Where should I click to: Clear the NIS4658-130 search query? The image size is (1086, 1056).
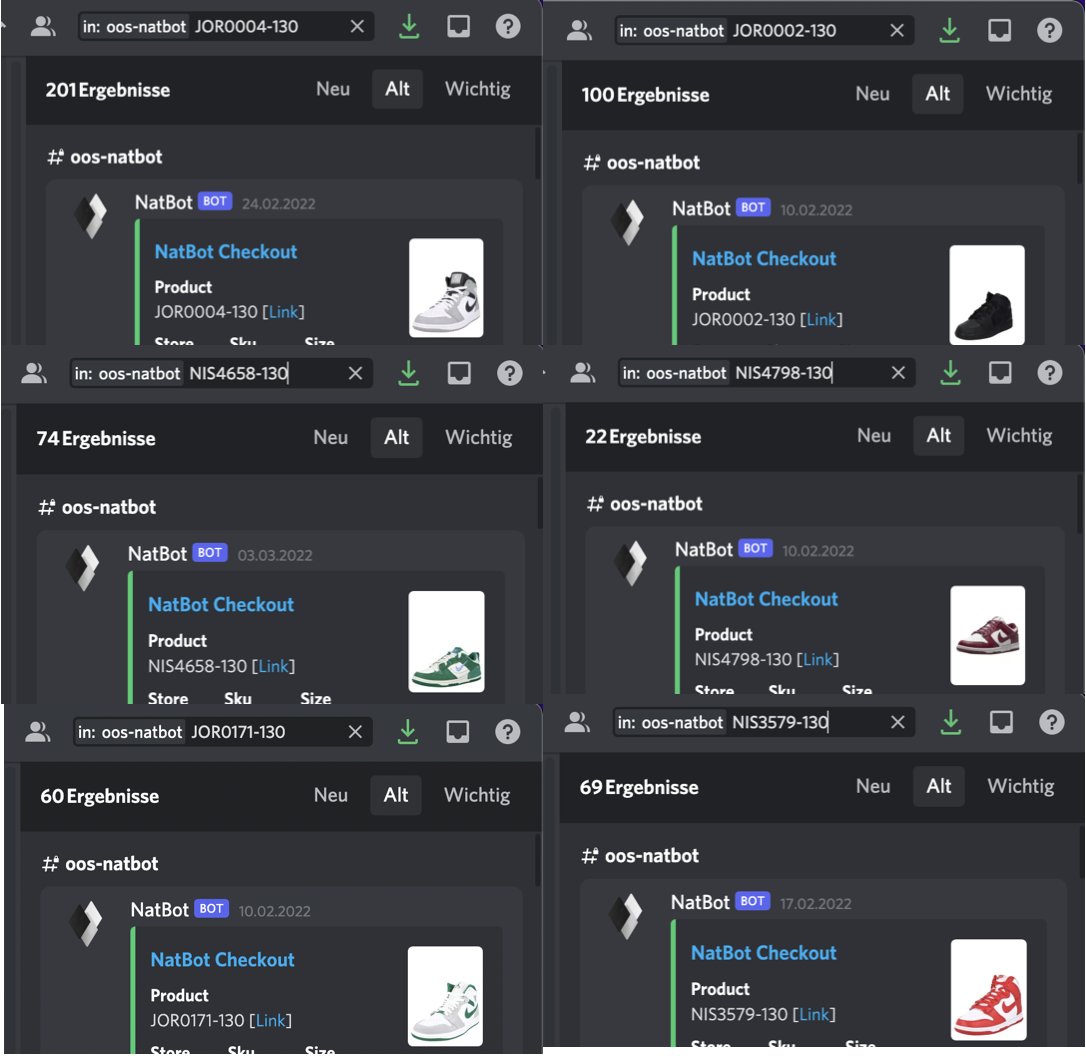point(355,374)
